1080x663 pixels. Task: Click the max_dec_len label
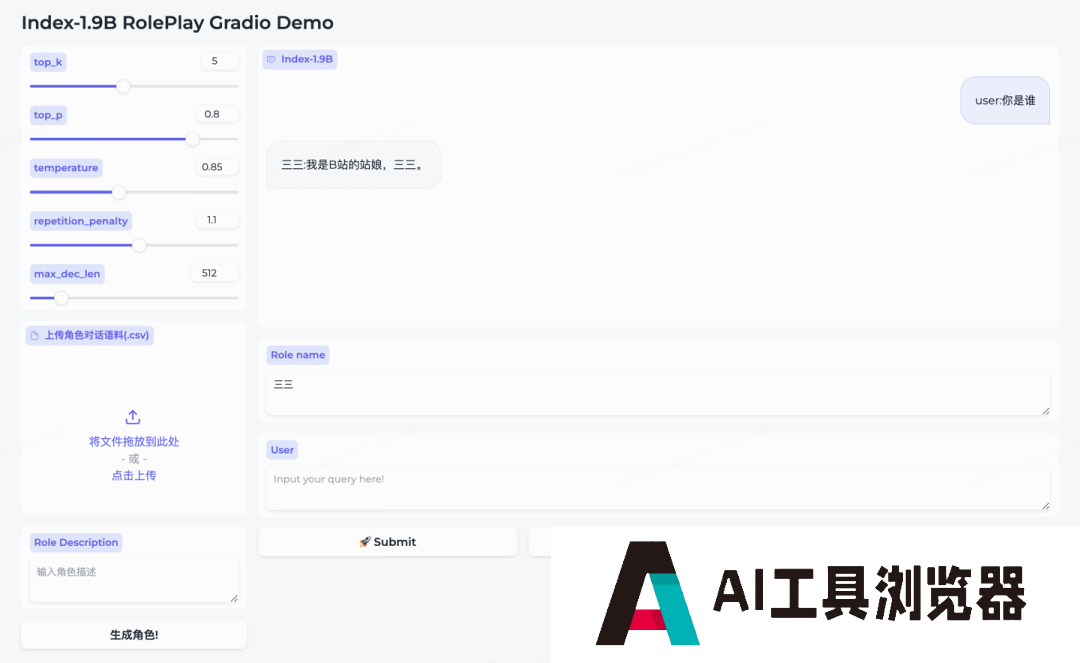pyautogui.click(x=67, y=274)
